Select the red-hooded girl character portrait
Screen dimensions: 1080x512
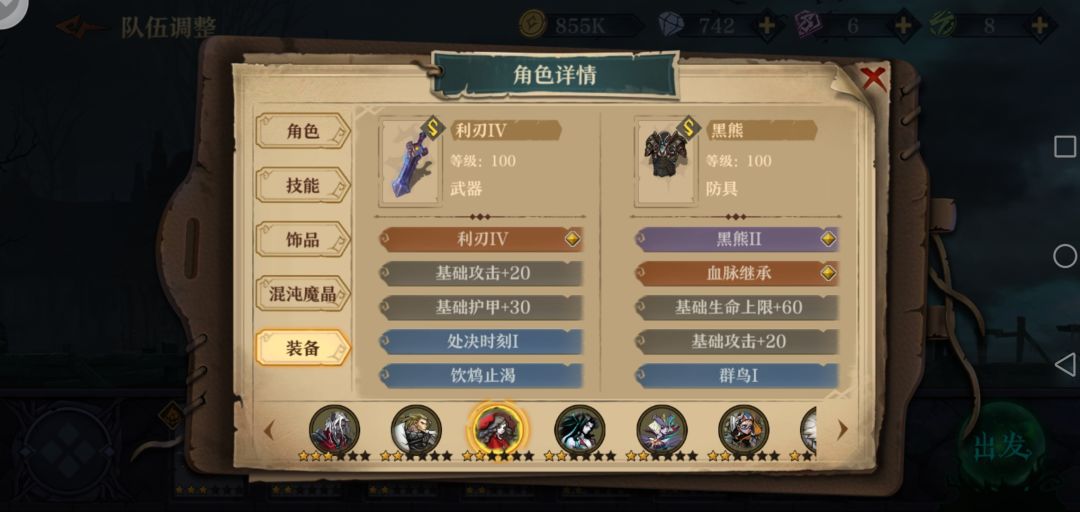point(498,429)
